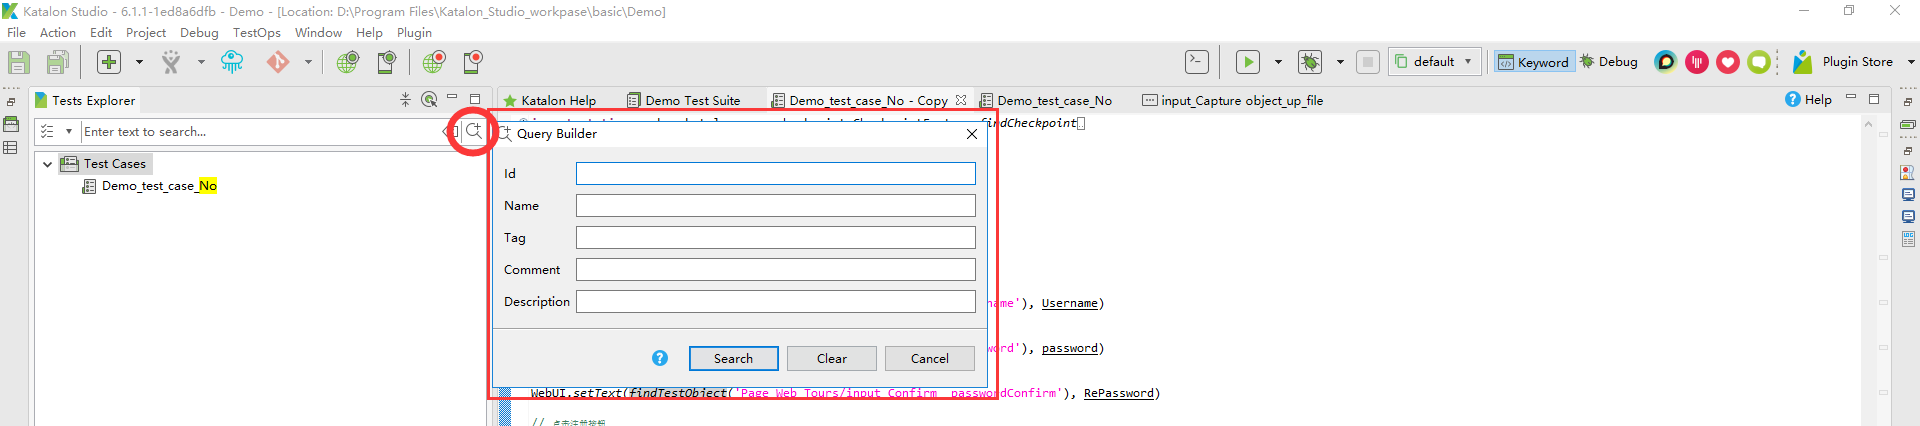Open the New item dropdown arrow
Viewport: 1920px width, 426px height.
tap(139, 62)
